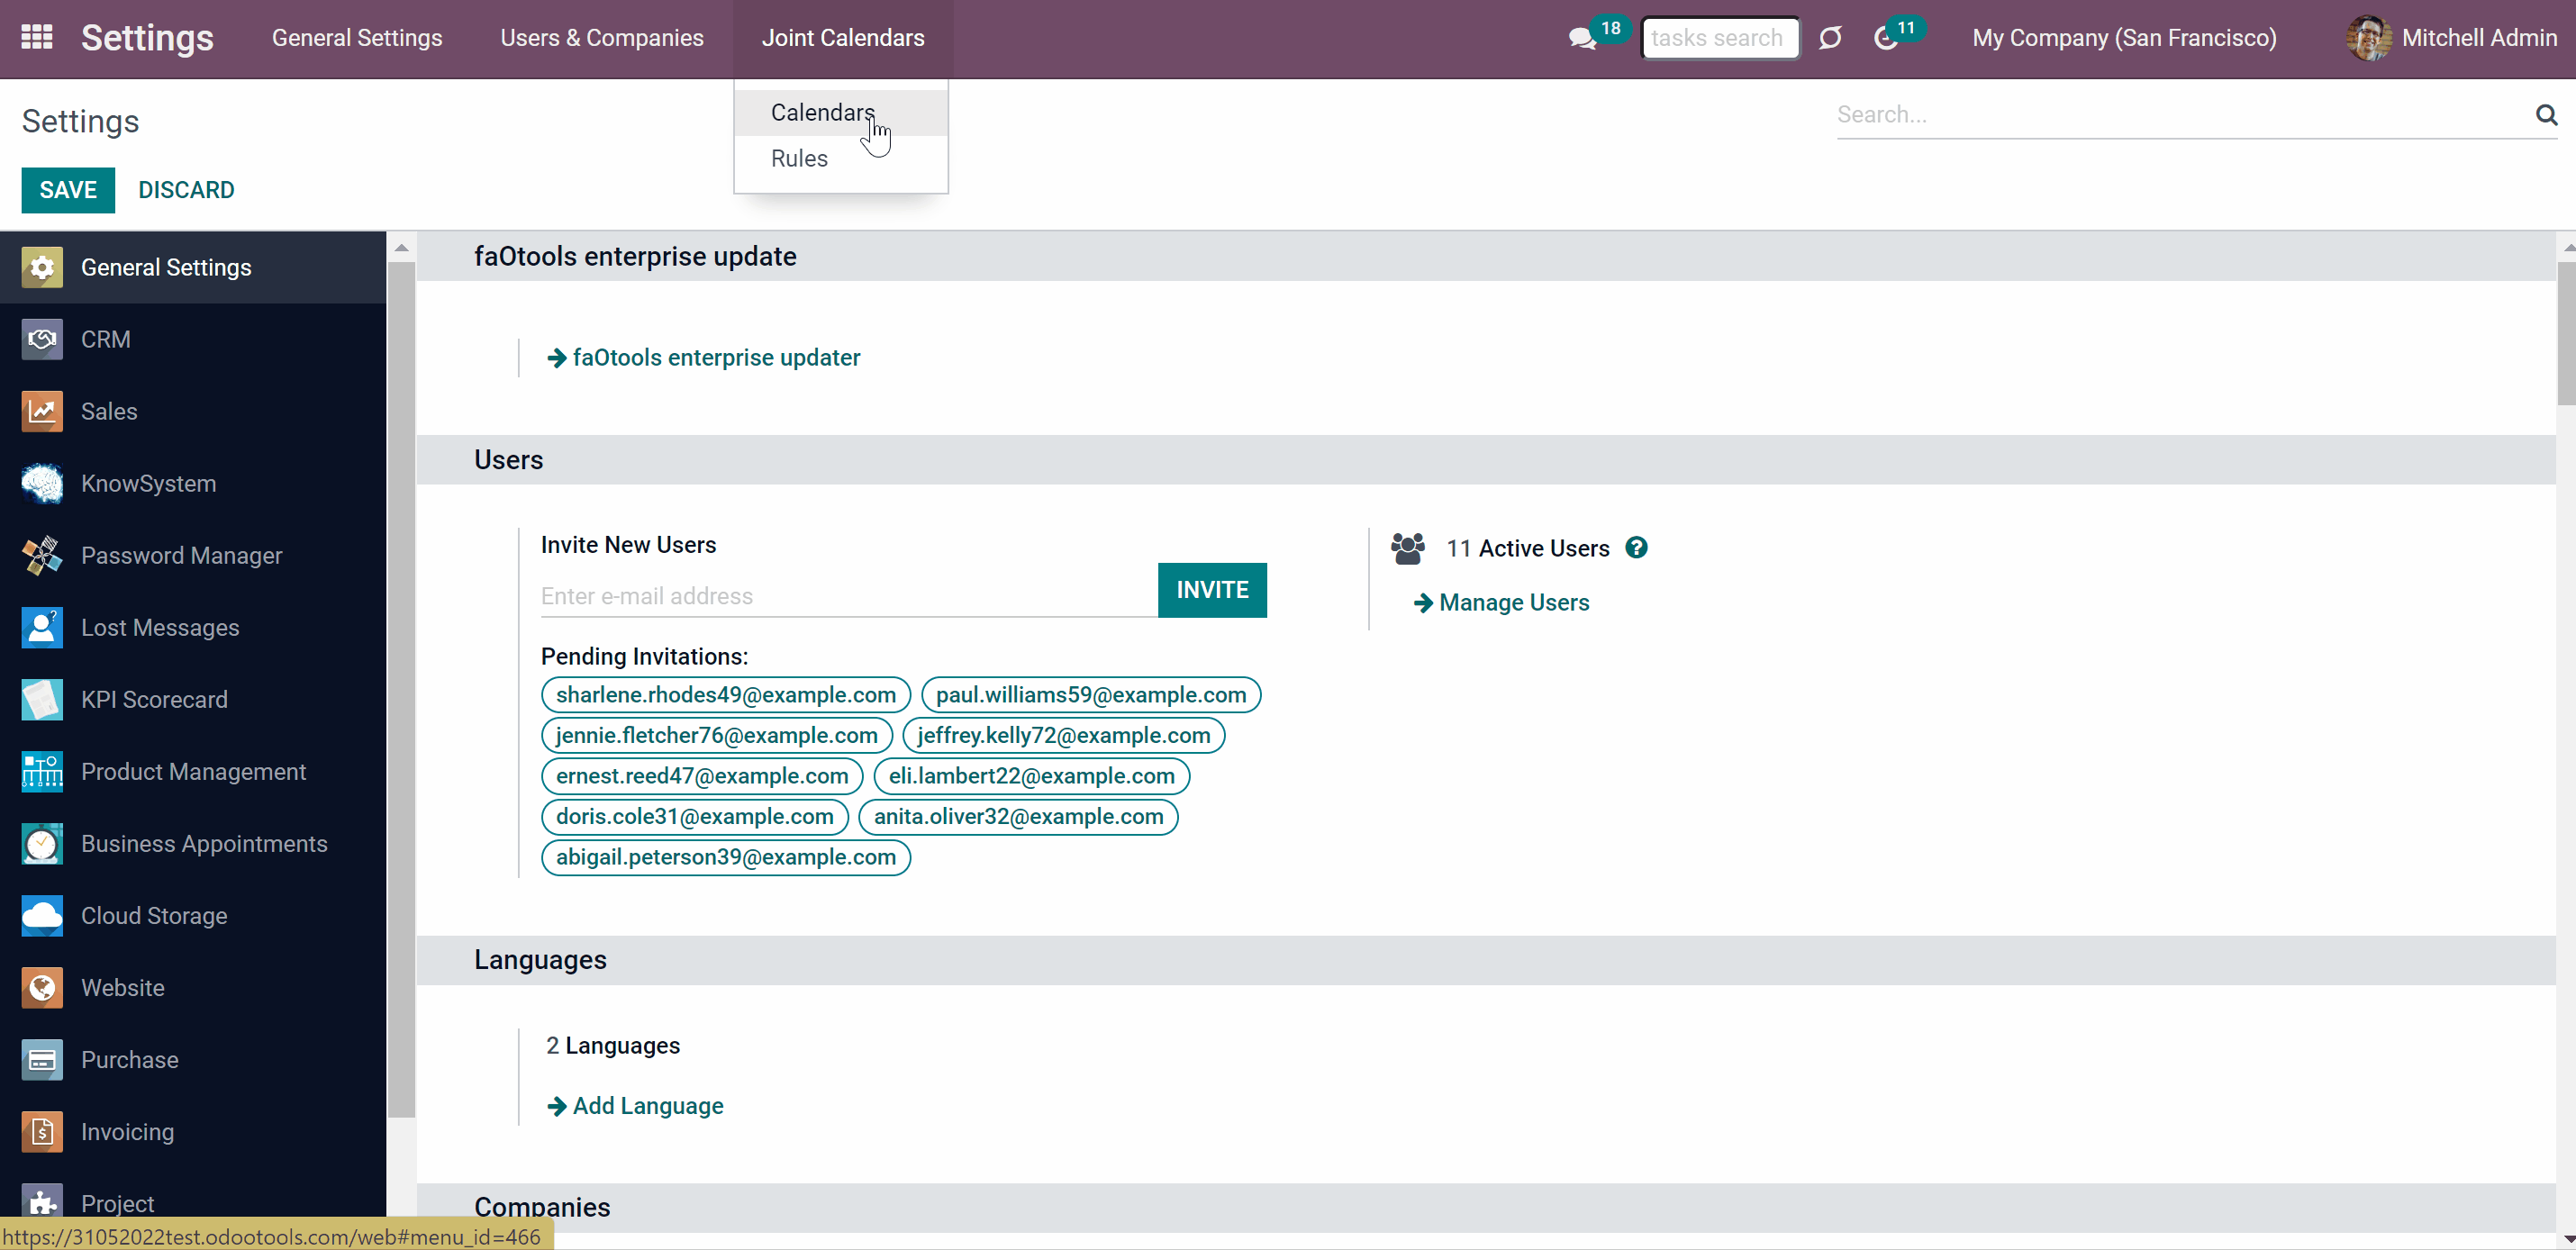Click the sharlene.rhodes49@example.com invitation
The width and height of the screenshot is (2576, 1250).
coord(726,695)
